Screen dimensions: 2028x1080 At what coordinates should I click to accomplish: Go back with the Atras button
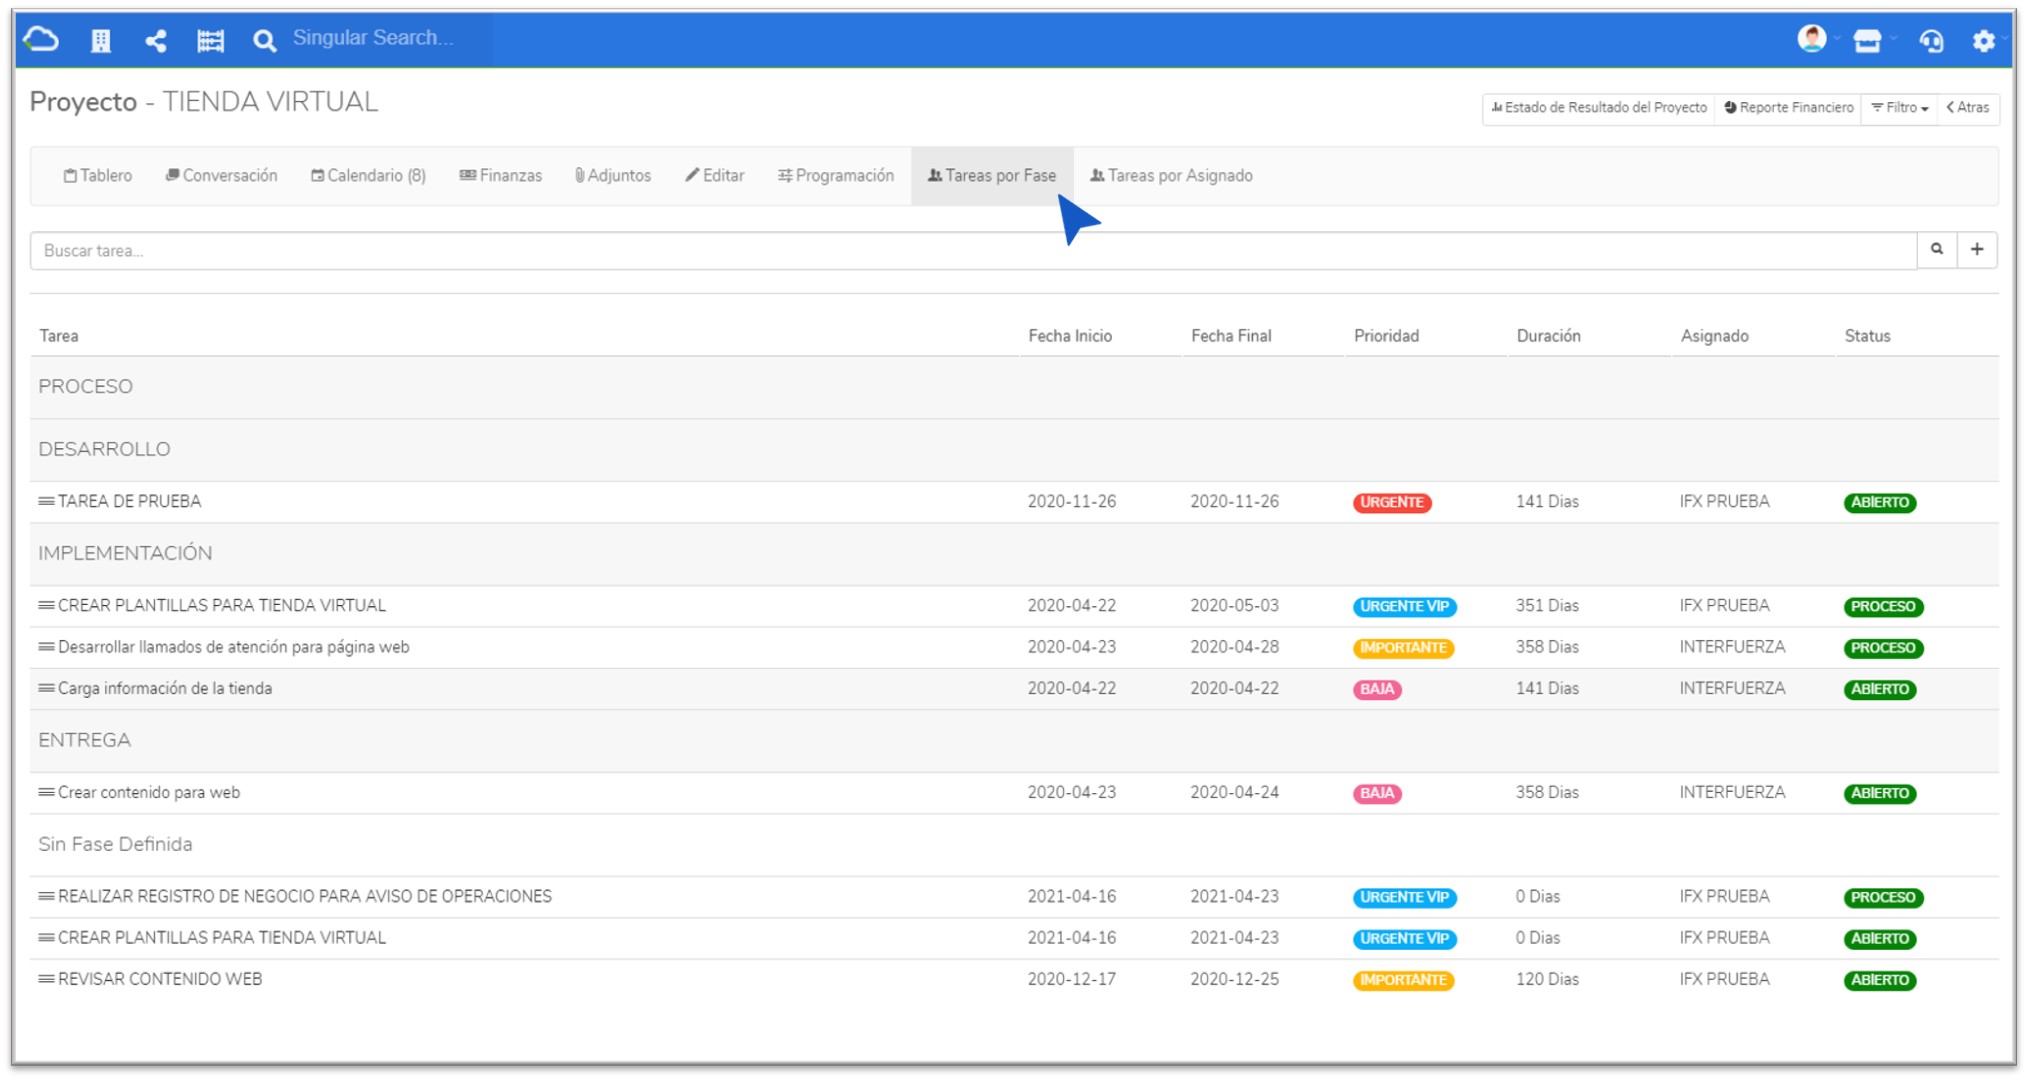tap(1968, 108)
